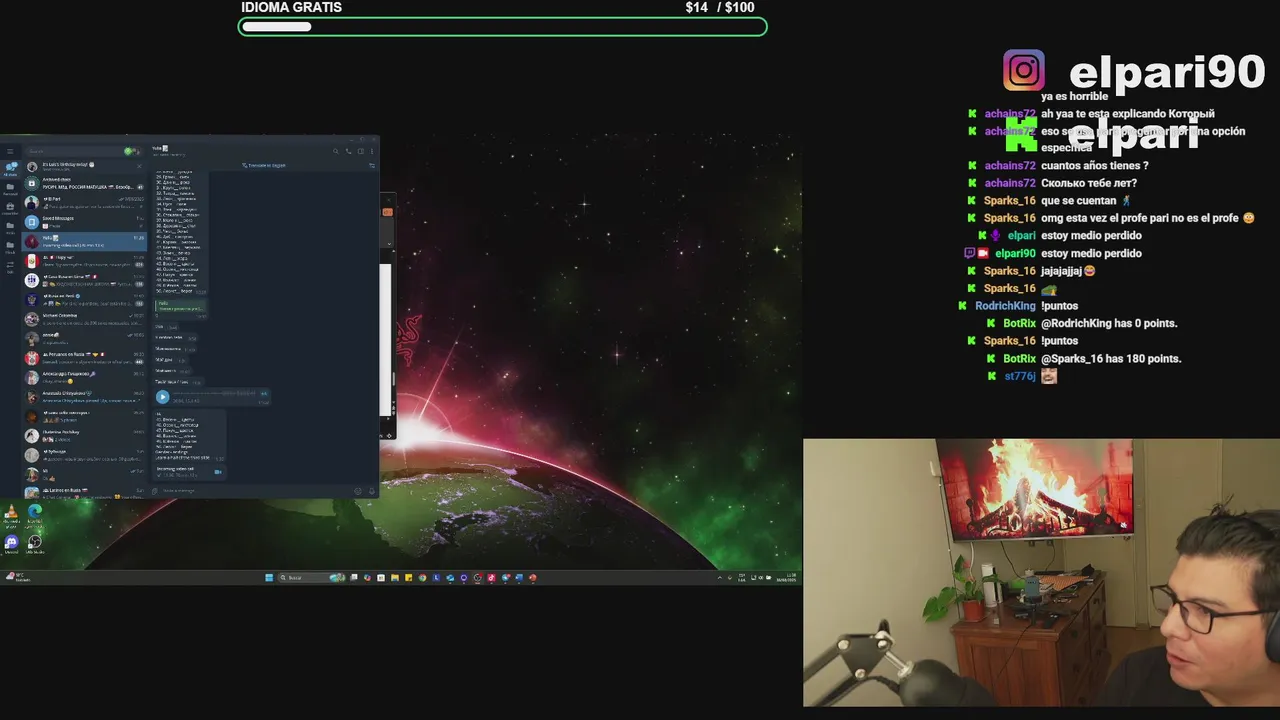
Task: Open Google Chrome from the taskbar
Action: click(x=422, y=577)
